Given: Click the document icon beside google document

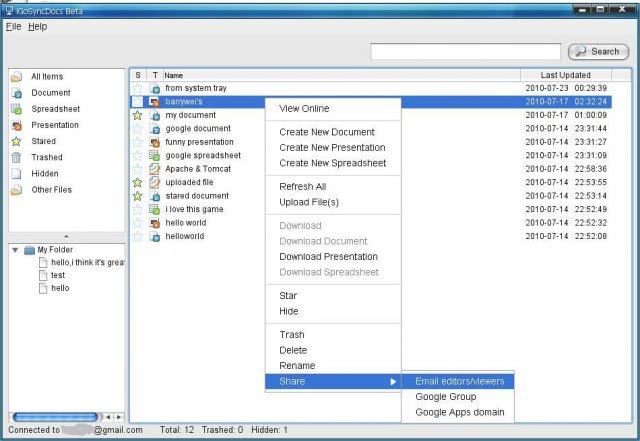Looking at the screenshot, I should click(x=155, y=129).
